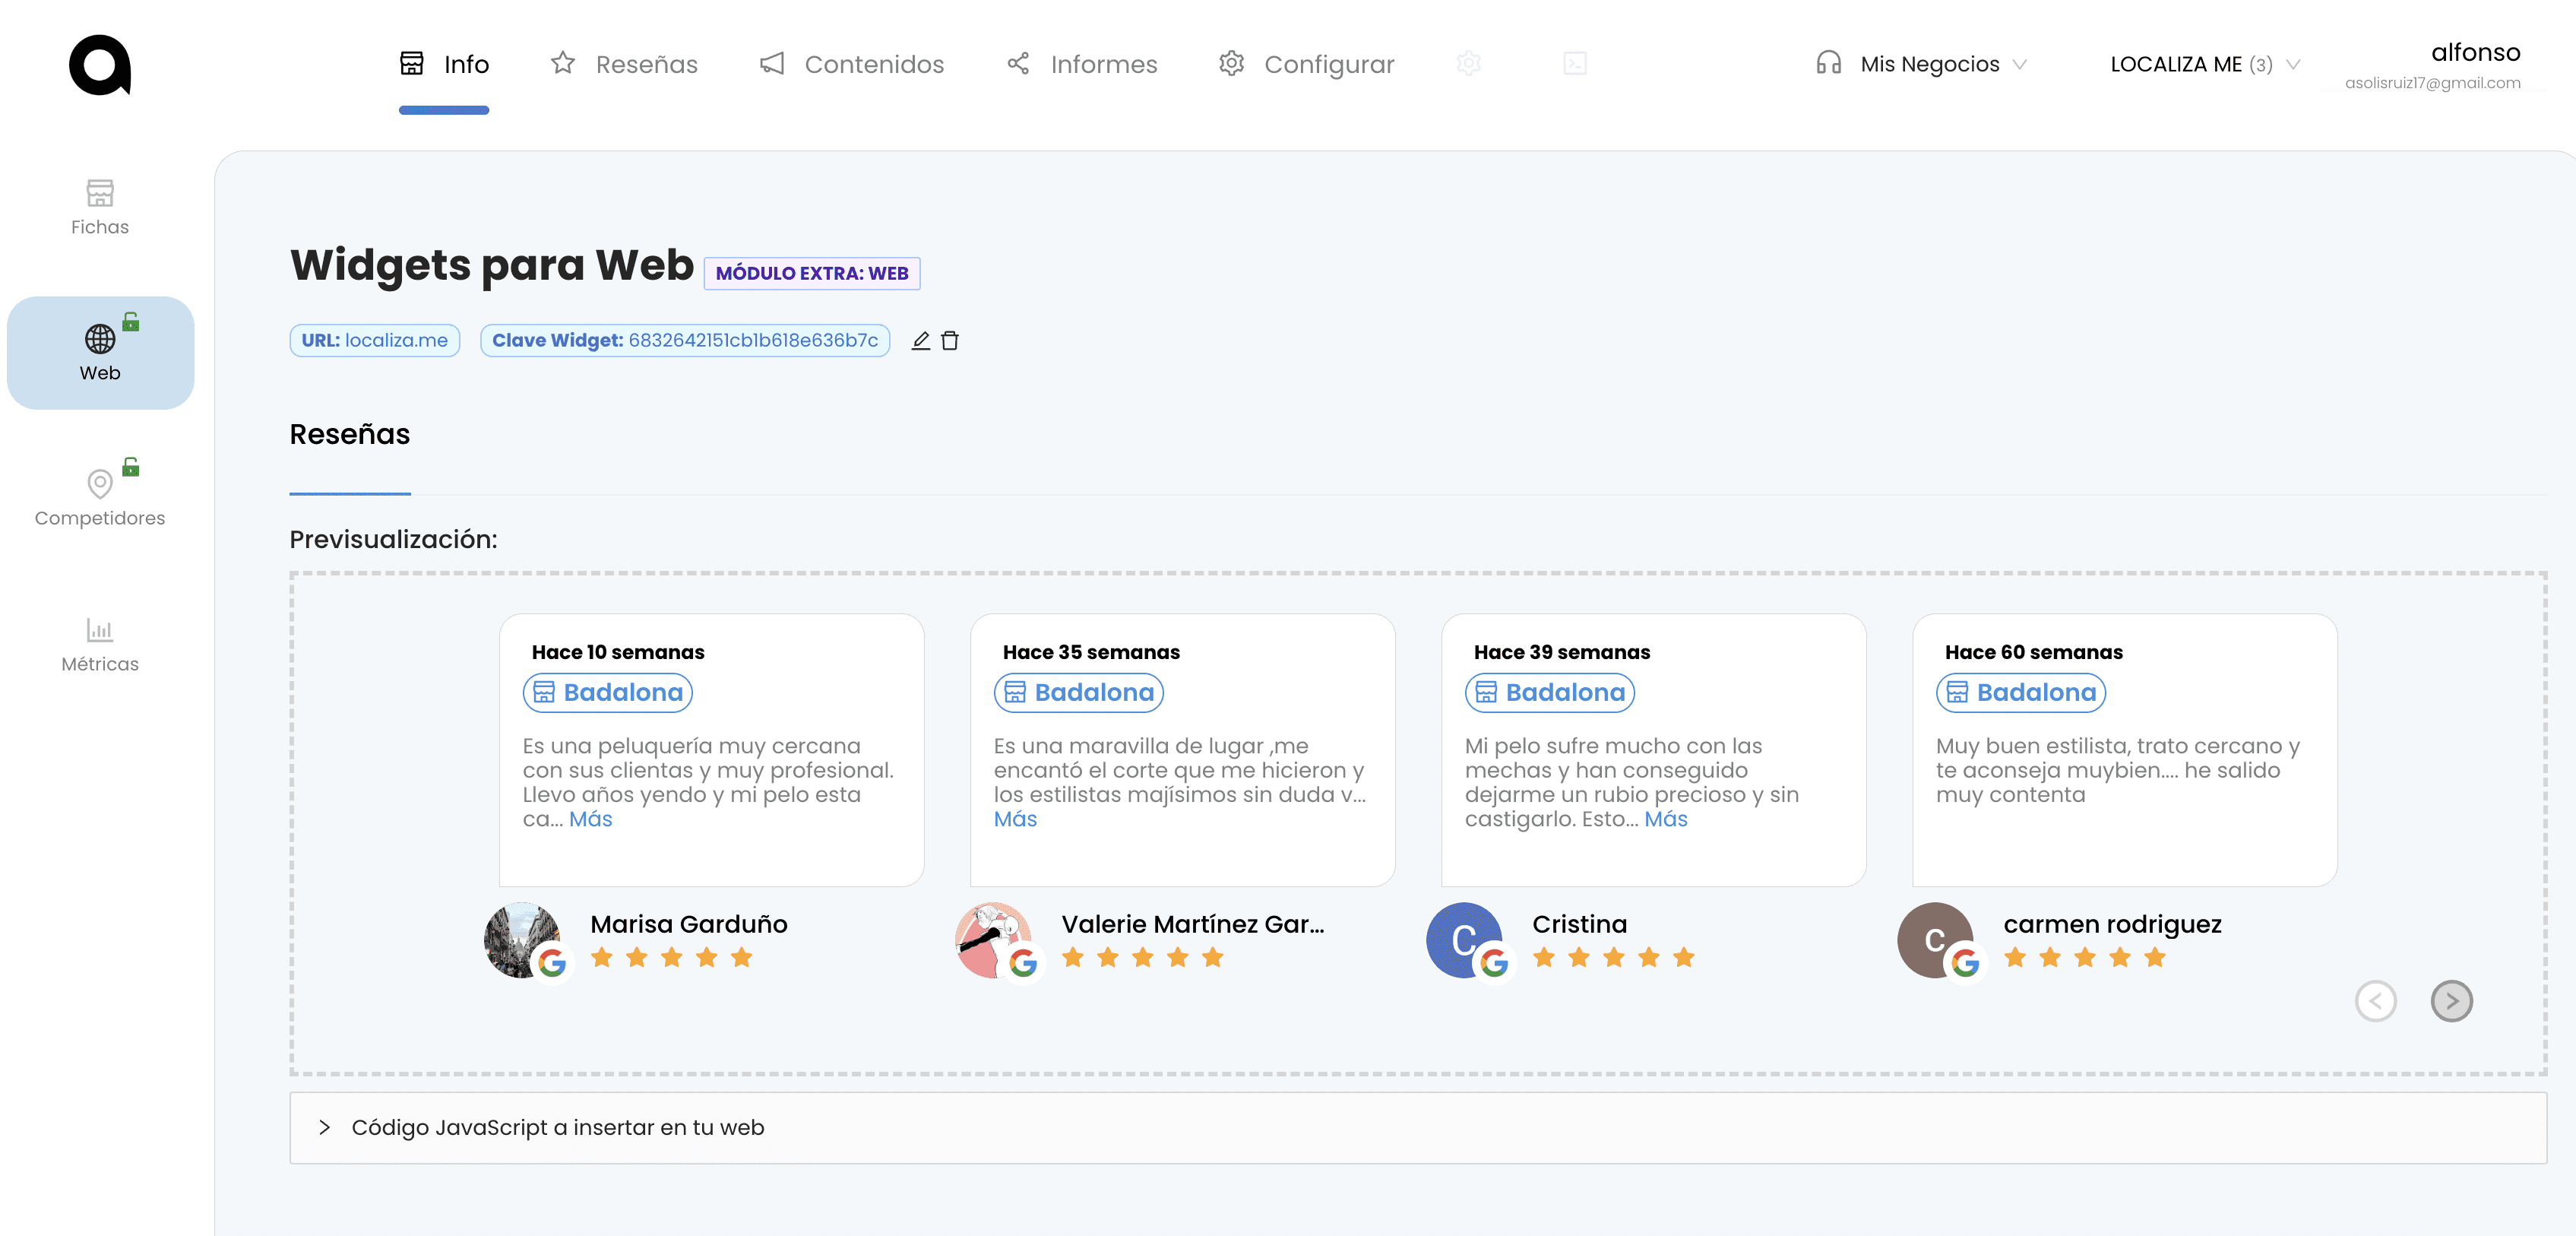Switch to the Informes tab

point(1081,64)
